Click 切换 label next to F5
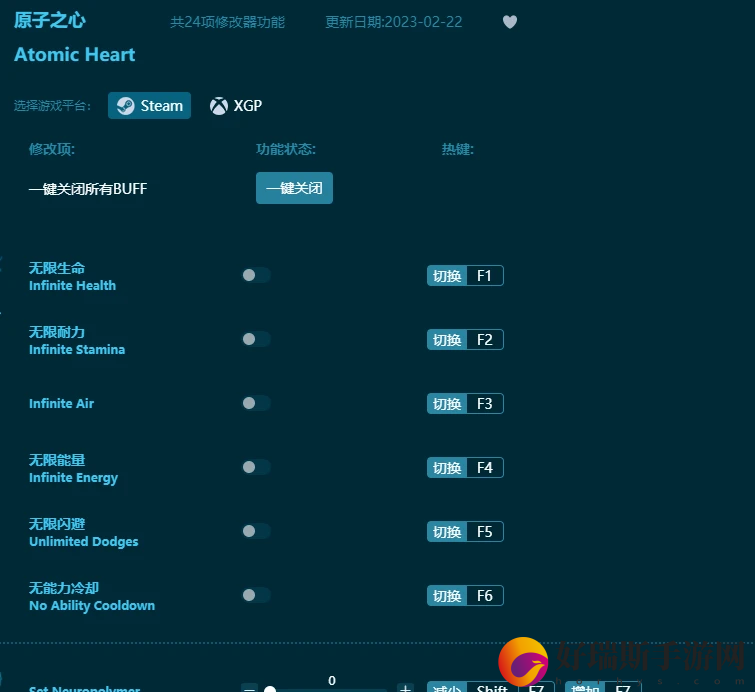The width and height of the screenshot is (755, 692). 447,532
